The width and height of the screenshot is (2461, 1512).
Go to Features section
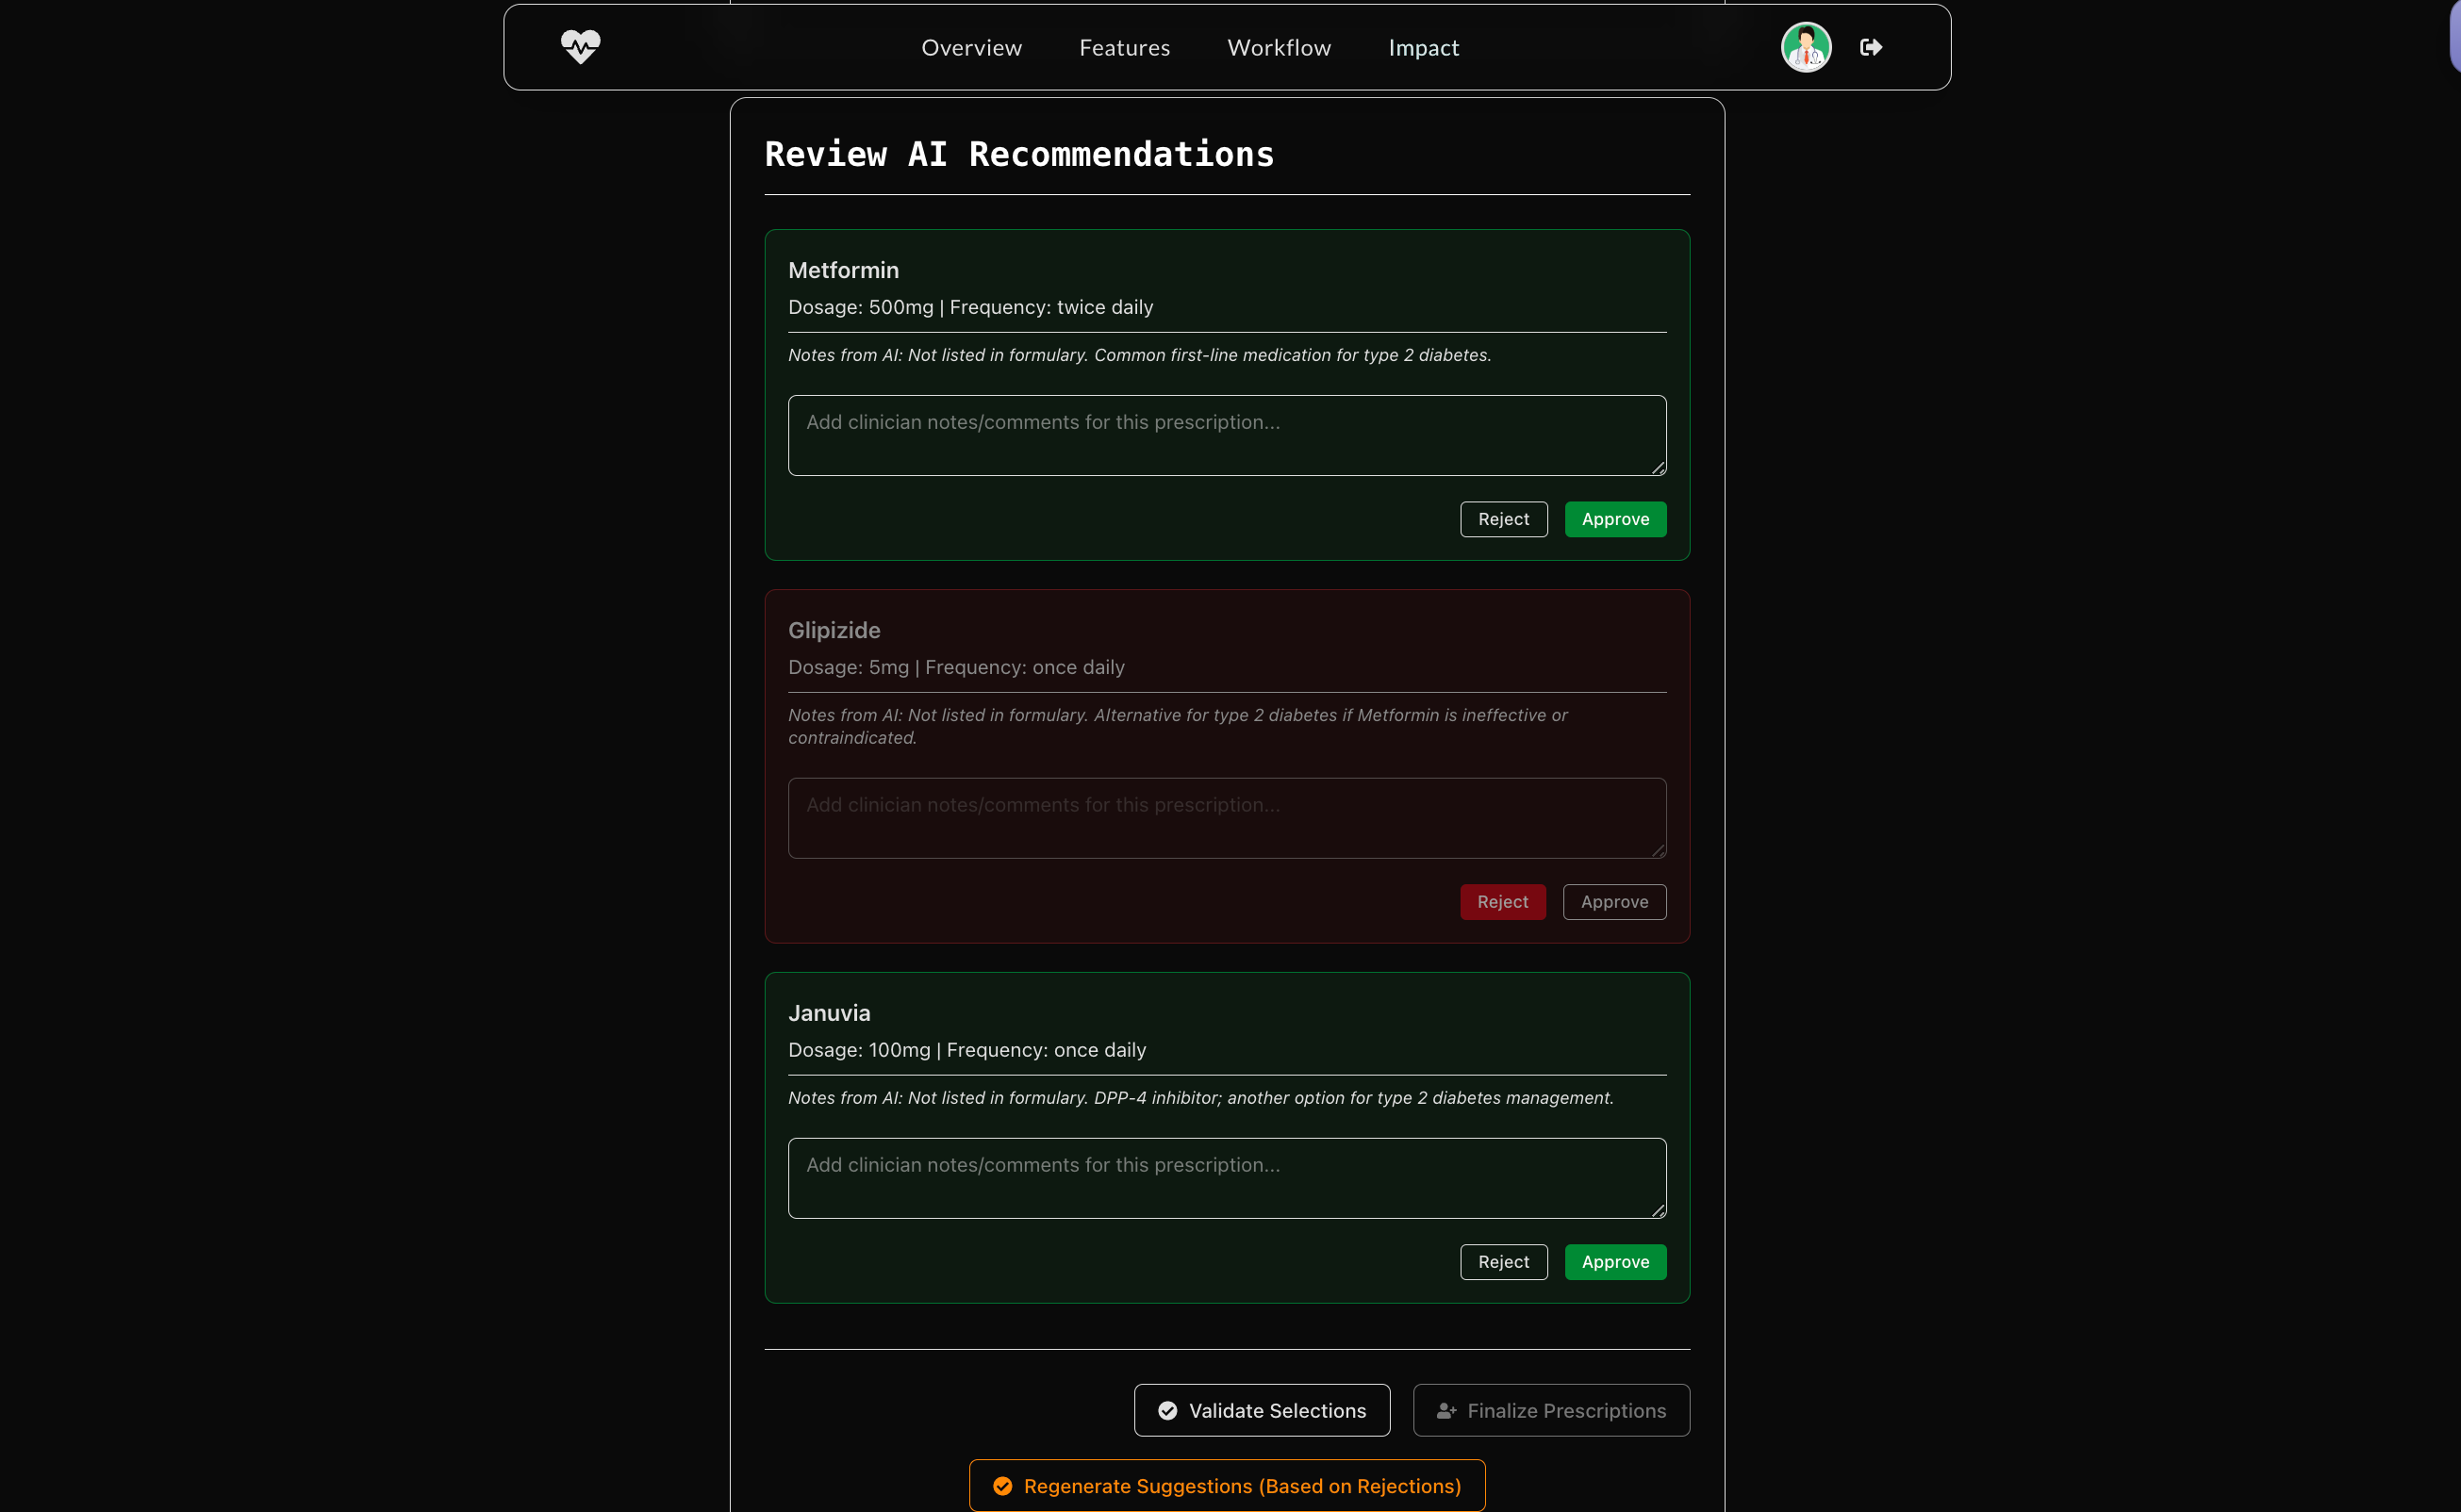coord(1124,48)
